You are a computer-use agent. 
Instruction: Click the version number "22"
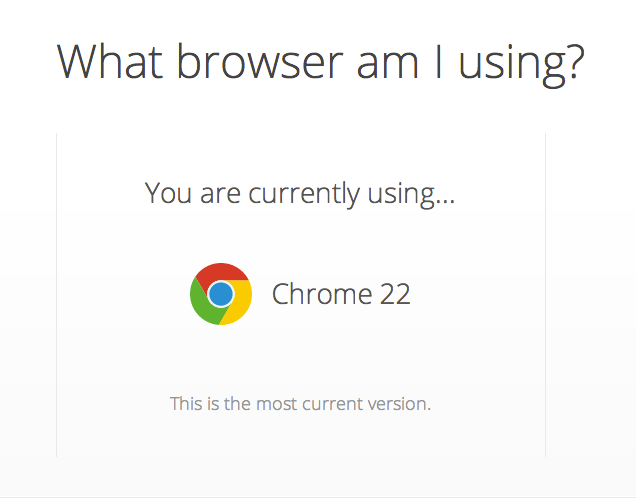[392, 294]
